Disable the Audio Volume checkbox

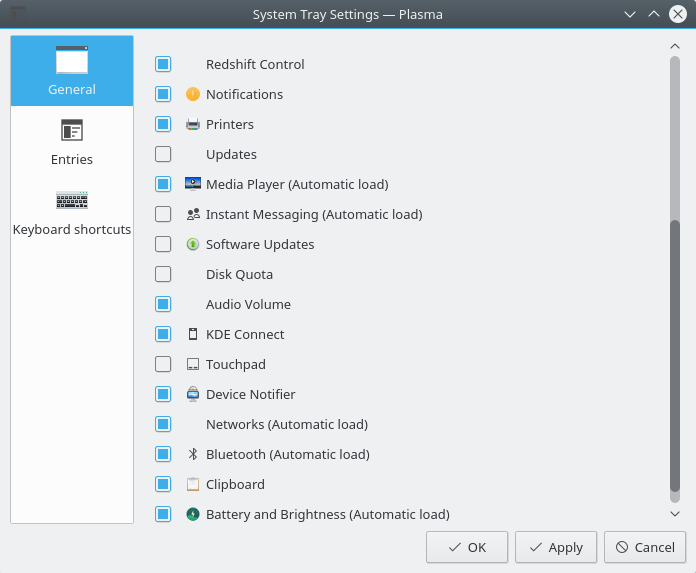[x=163, y=304]
